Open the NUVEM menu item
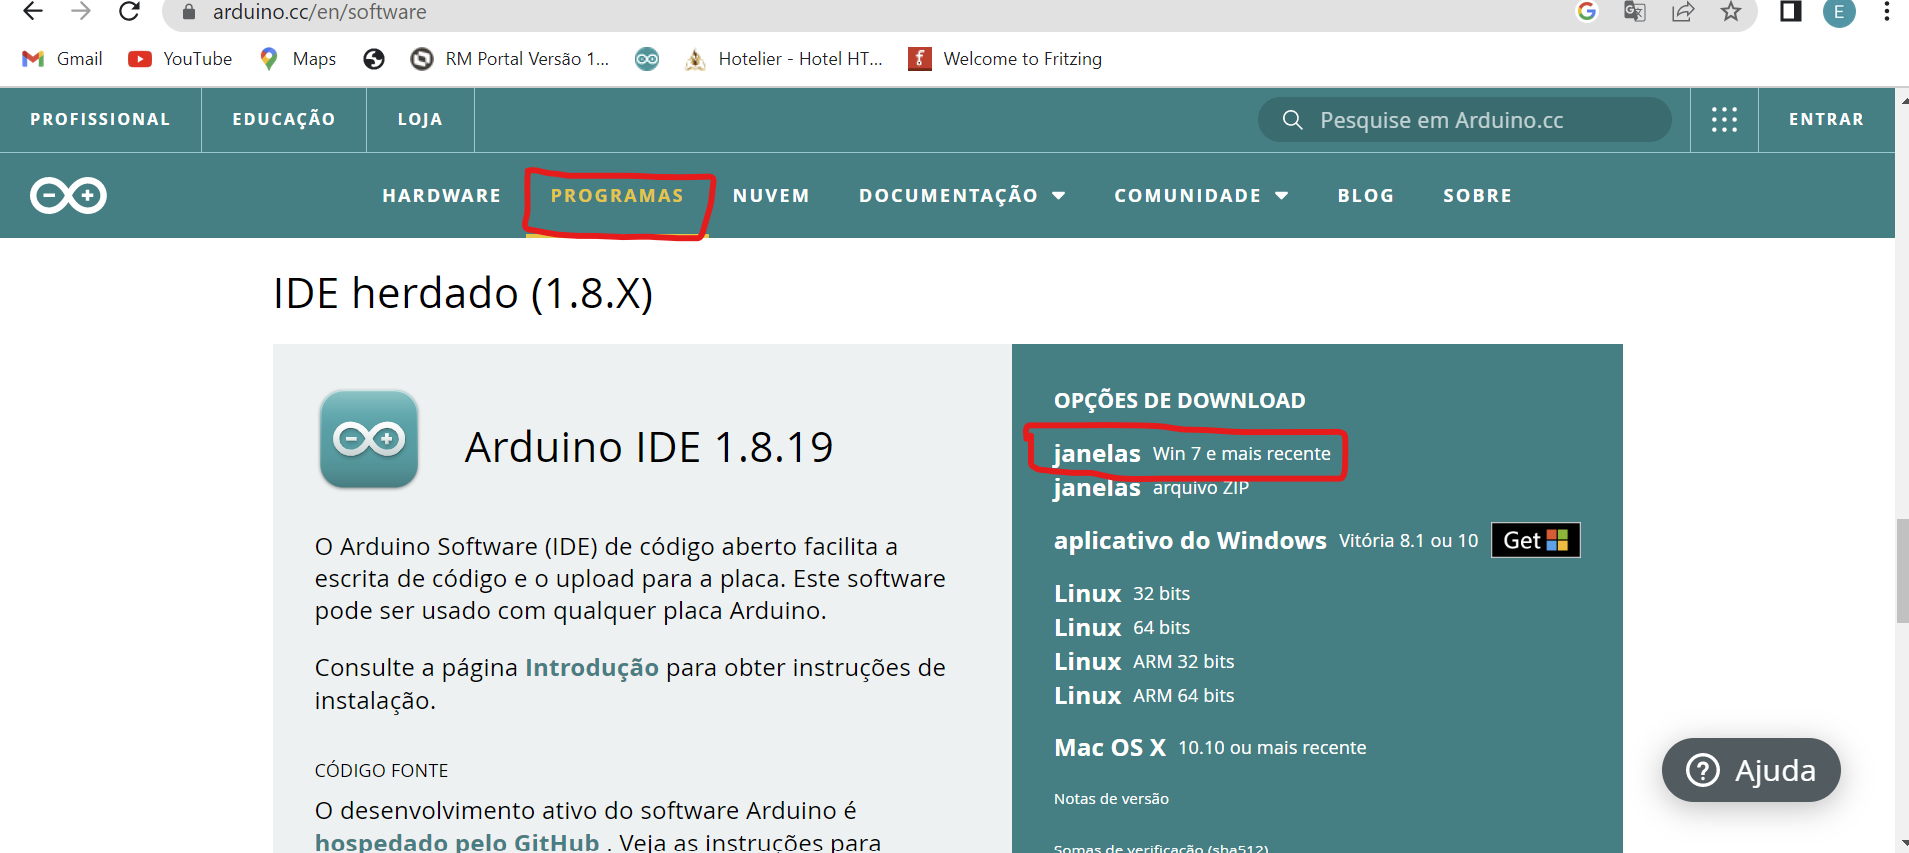Viewport: 1909px width, 853px height. (771, 195)
